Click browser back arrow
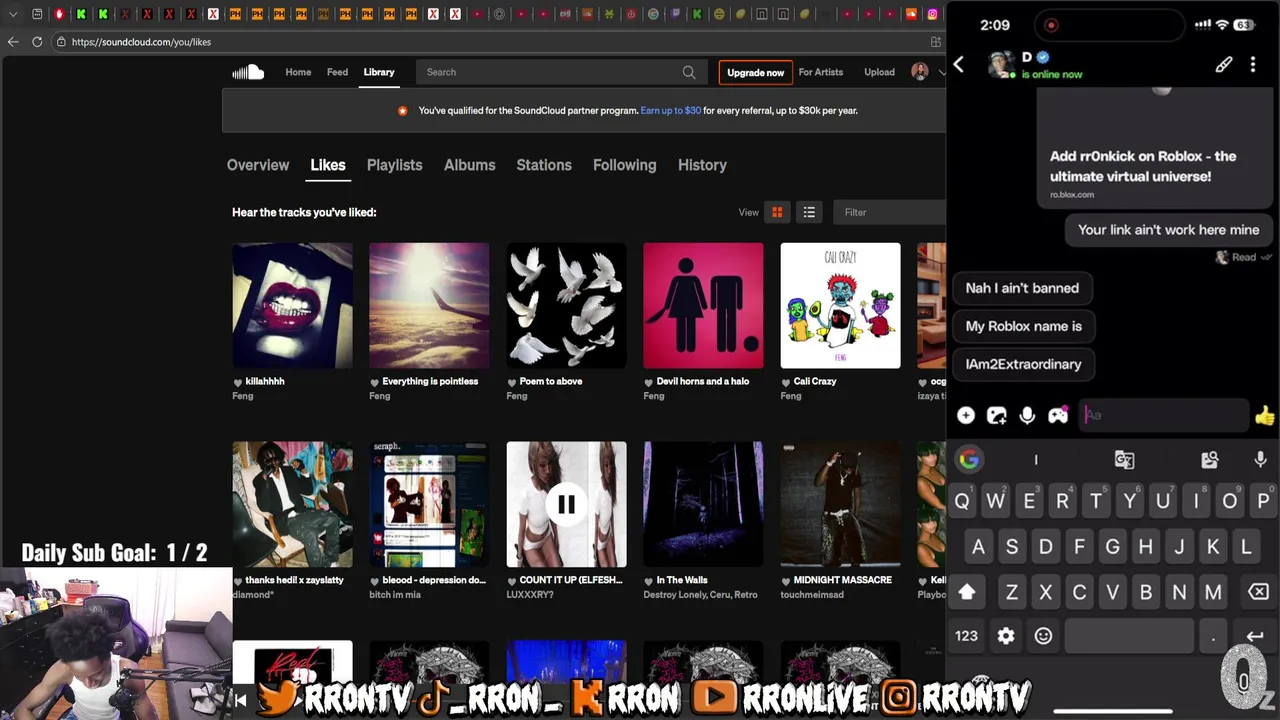This screenshot has height=720, width=1280. 13,42
